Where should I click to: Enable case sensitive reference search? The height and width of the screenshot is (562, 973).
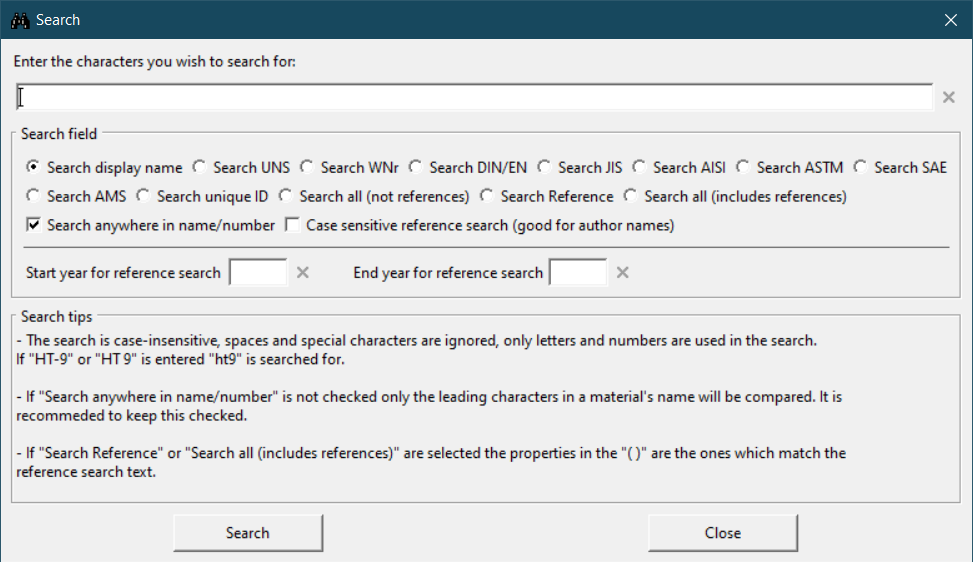[293, 226]
